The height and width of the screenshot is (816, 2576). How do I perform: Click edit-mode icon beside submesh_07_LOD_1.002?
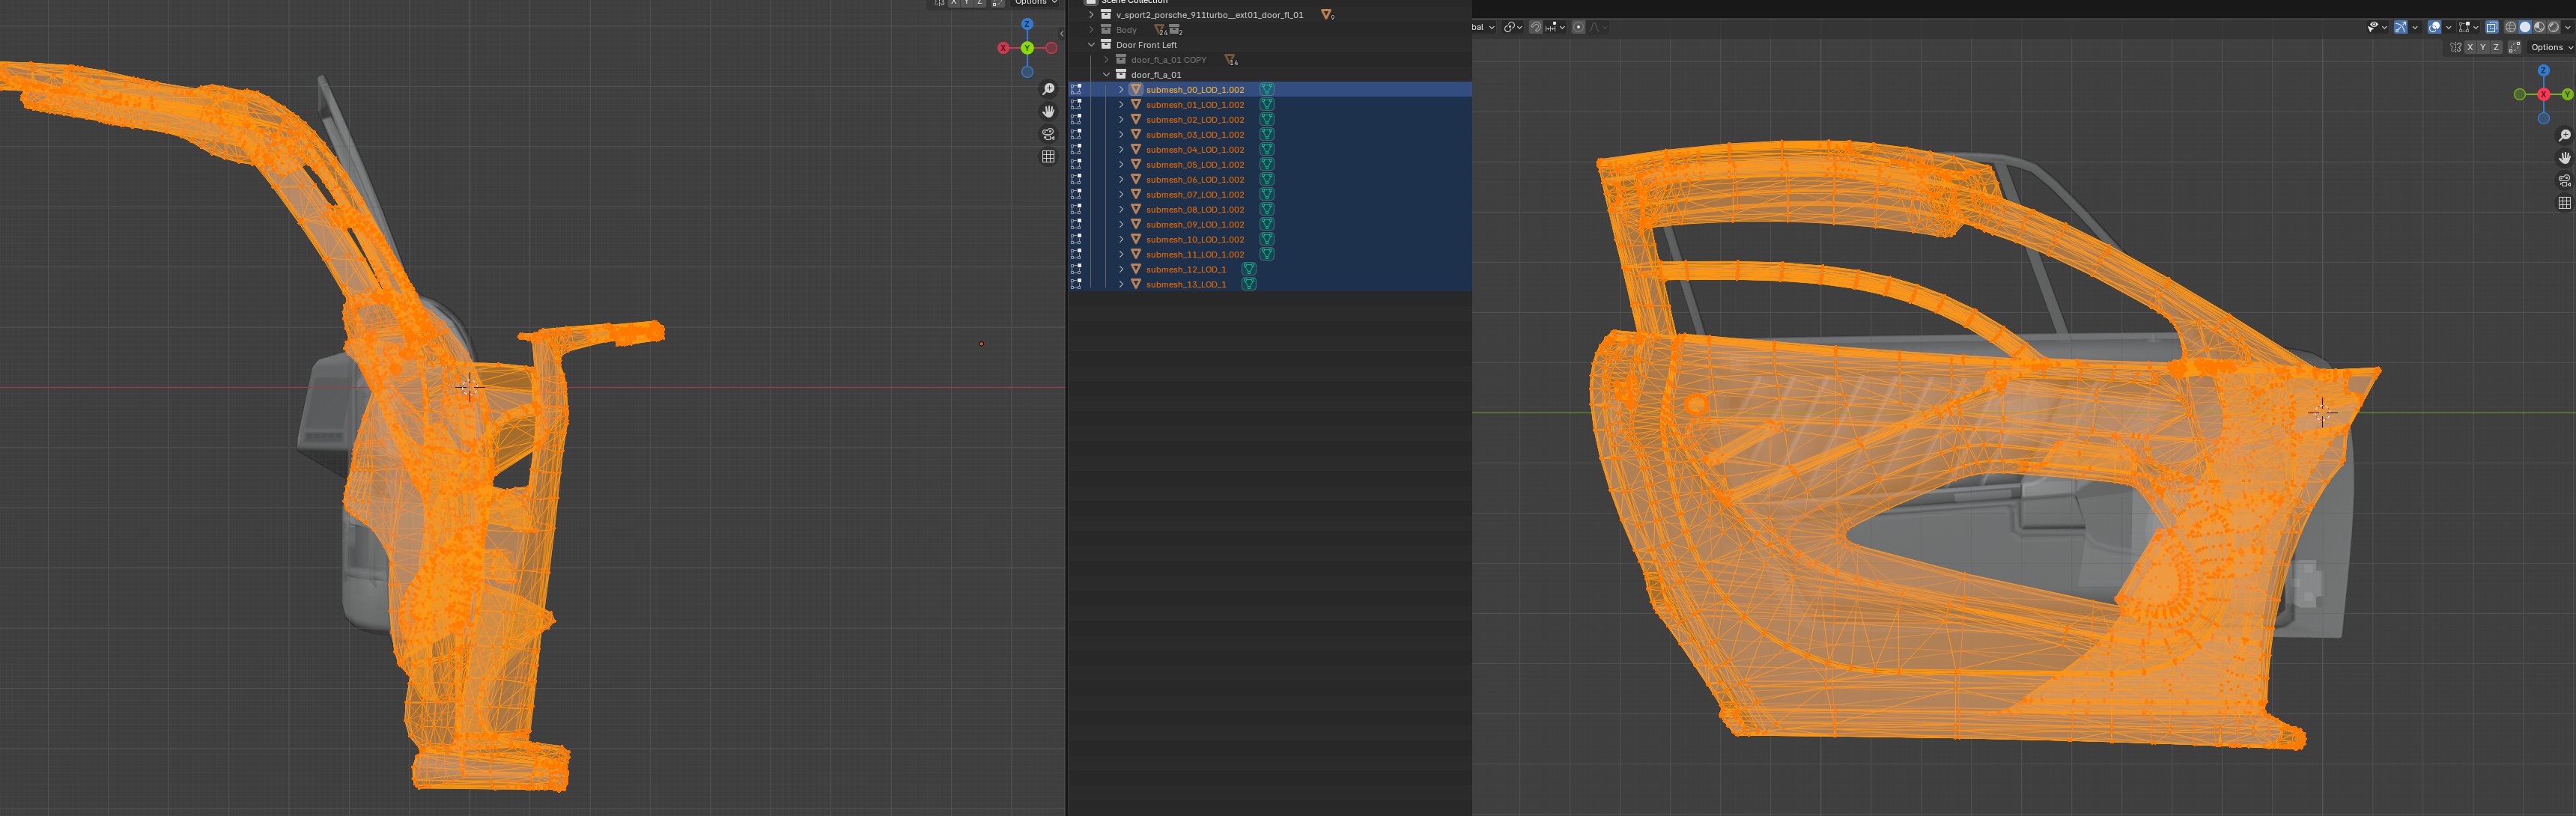1076,194
